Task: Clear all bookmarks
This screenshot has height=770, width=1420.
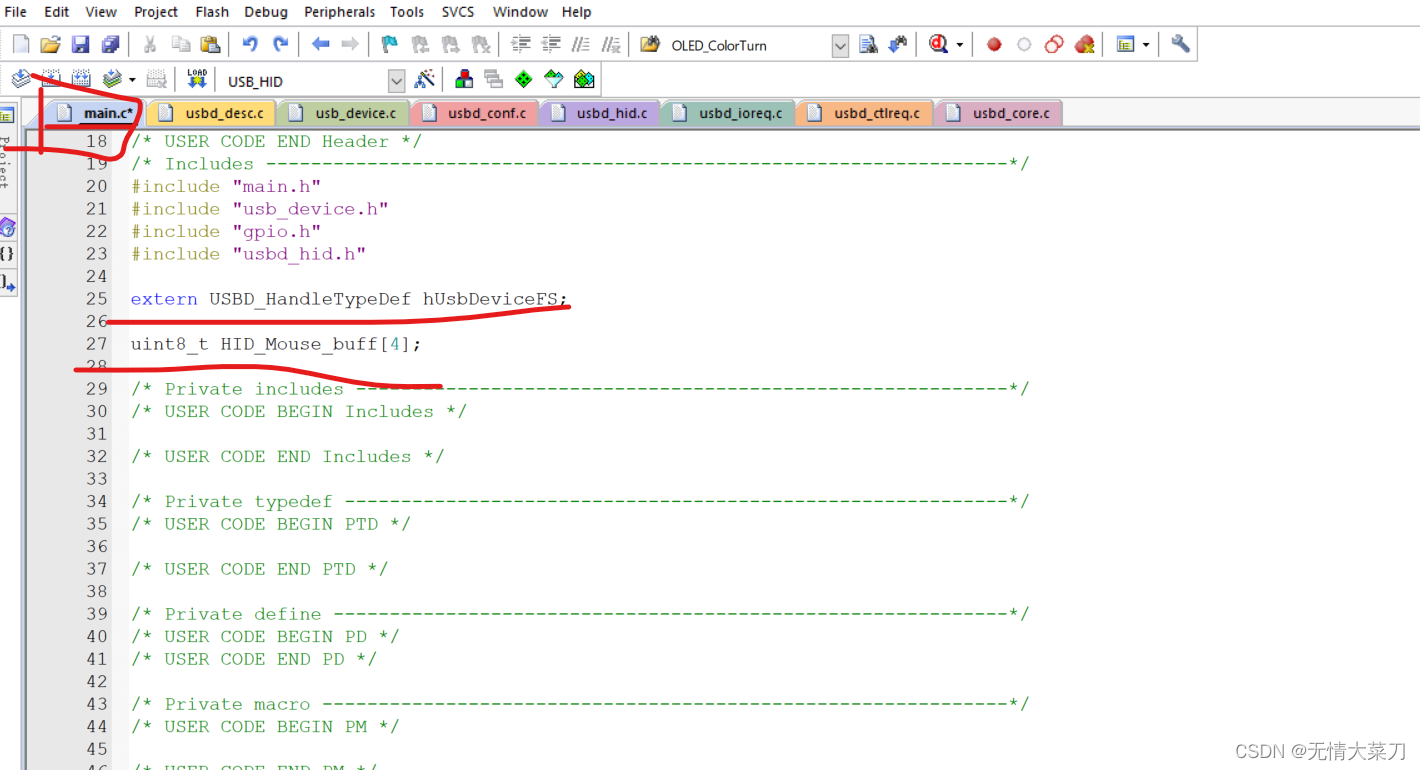Action: point(480,45)
